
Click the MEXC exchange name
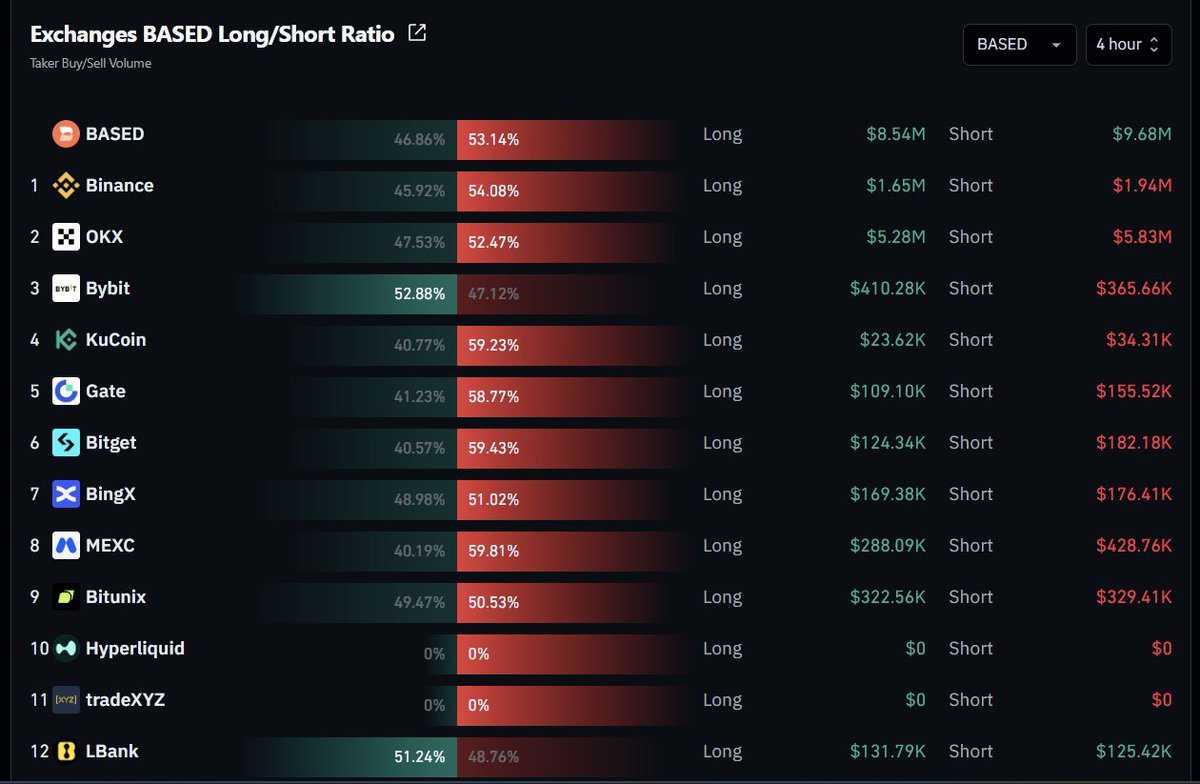pos(110,545)
